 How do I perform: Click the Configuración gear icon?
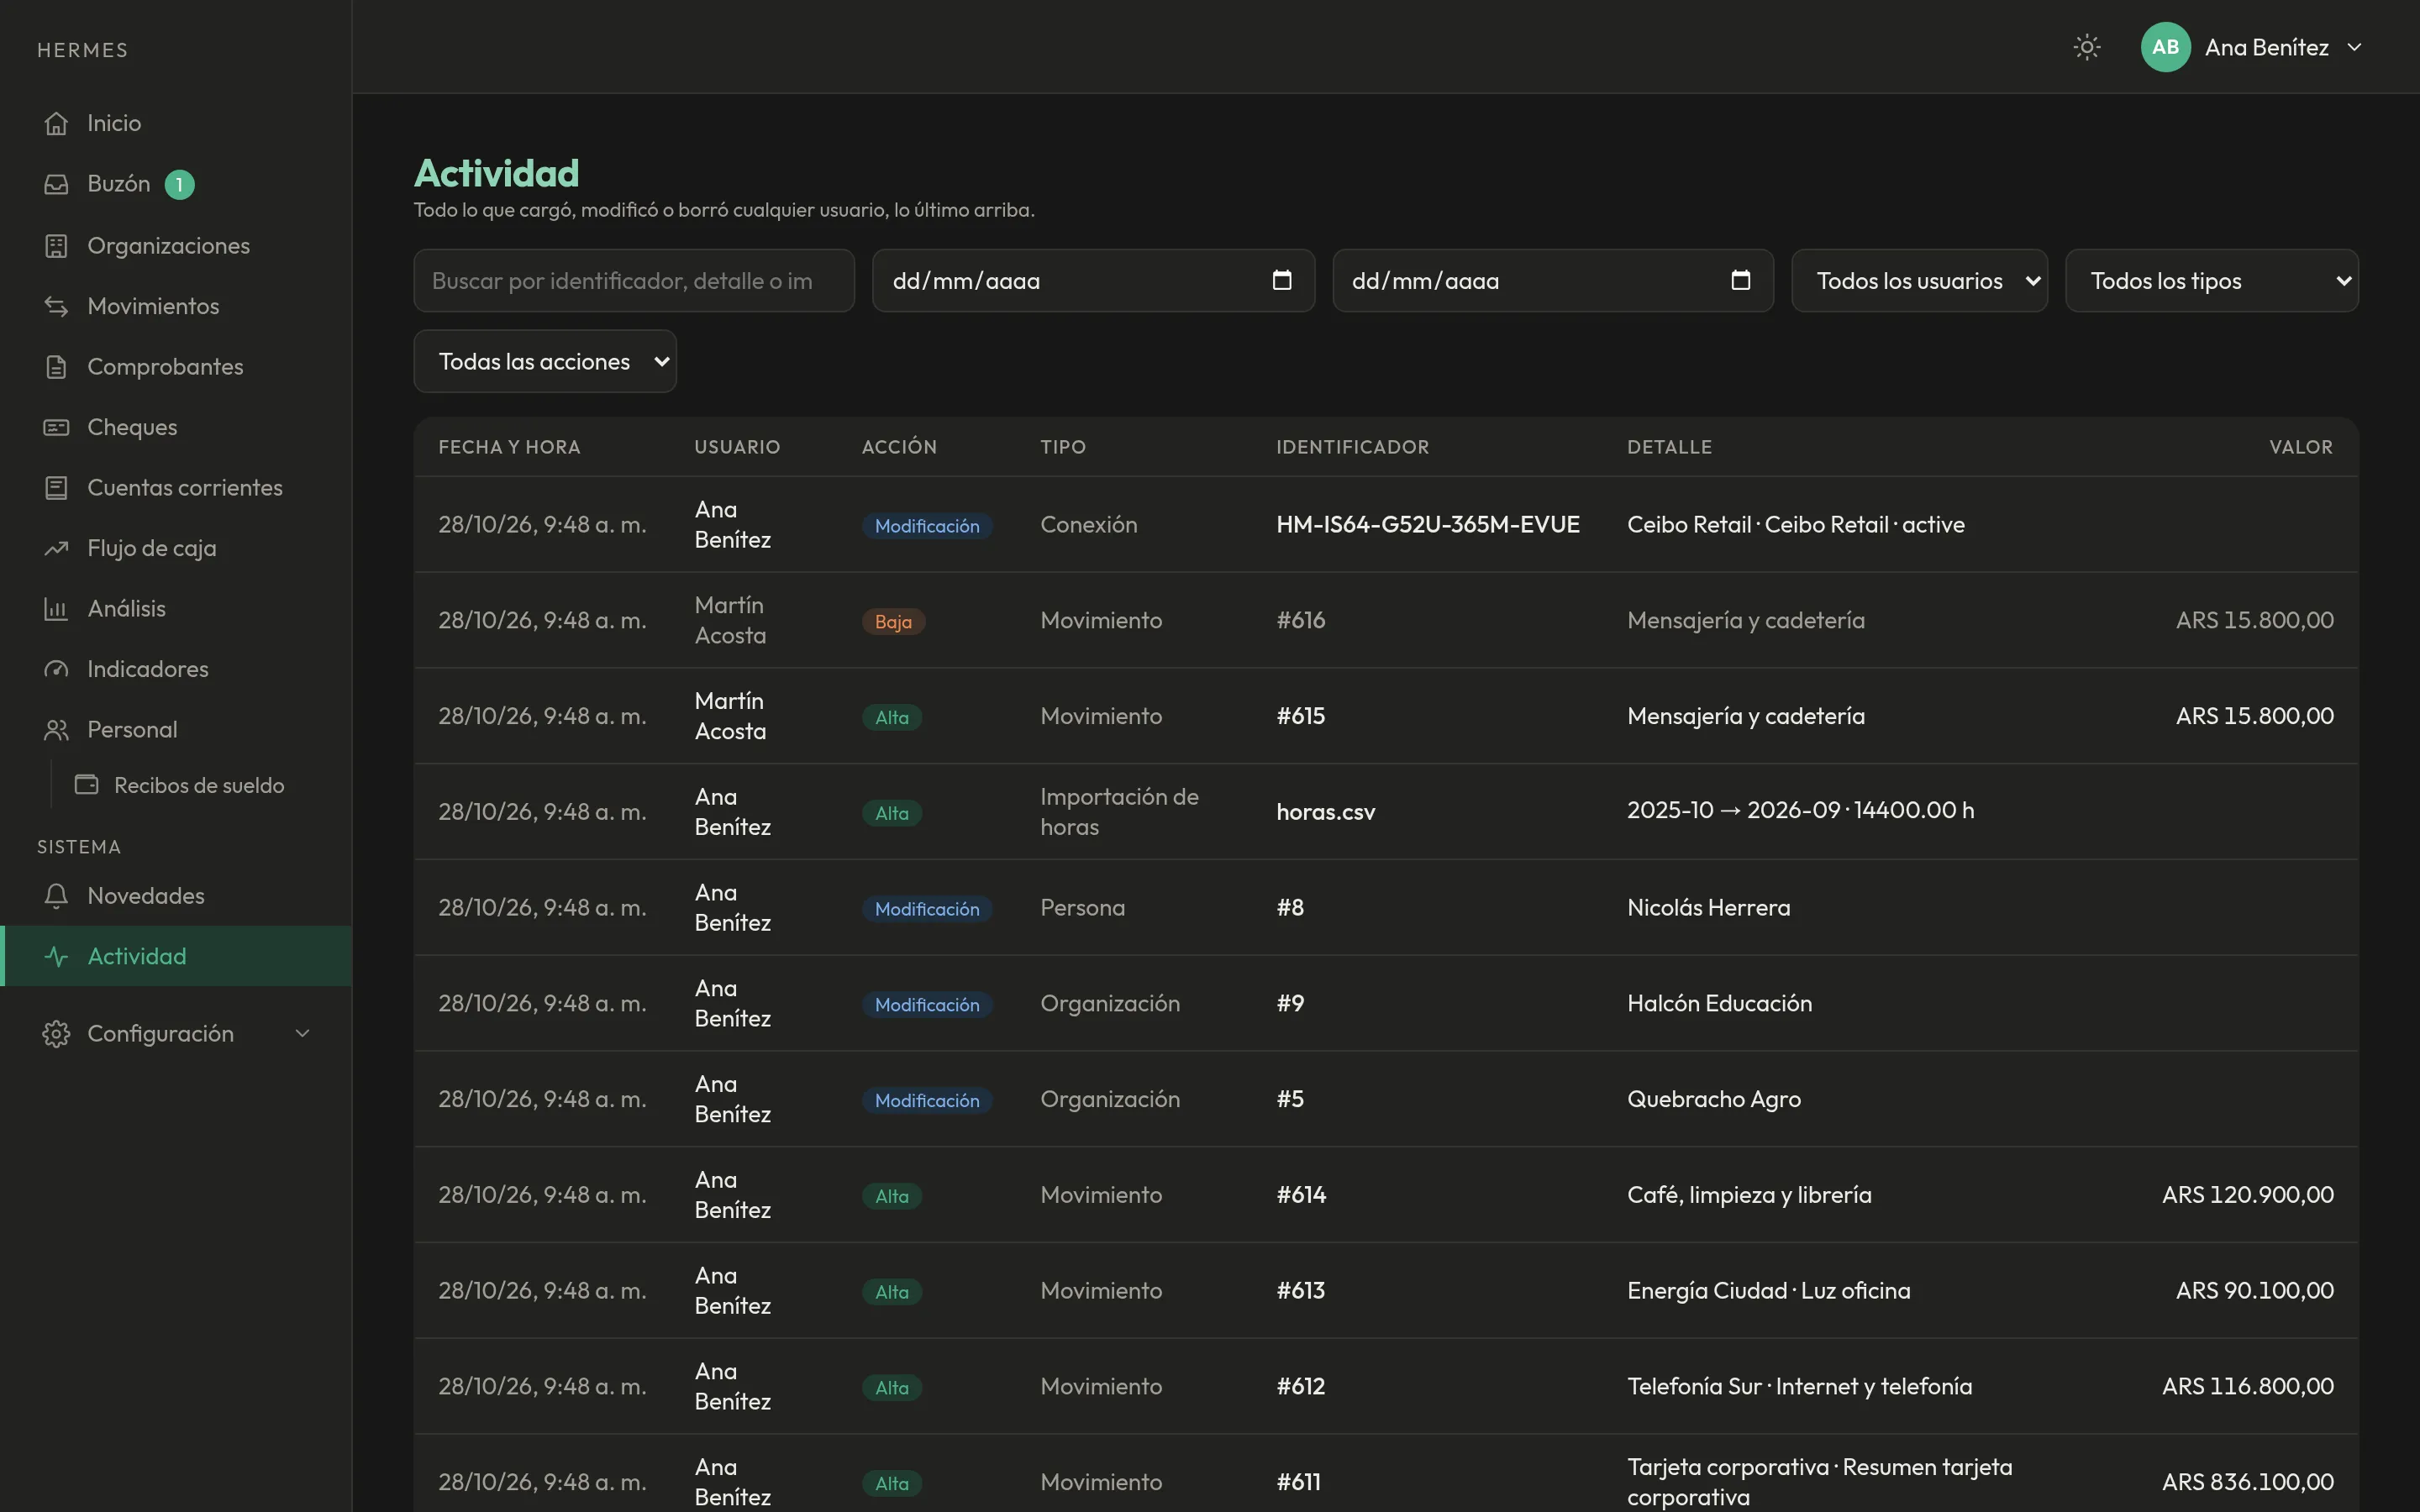pyautogui.click(x=56, y=1034)
